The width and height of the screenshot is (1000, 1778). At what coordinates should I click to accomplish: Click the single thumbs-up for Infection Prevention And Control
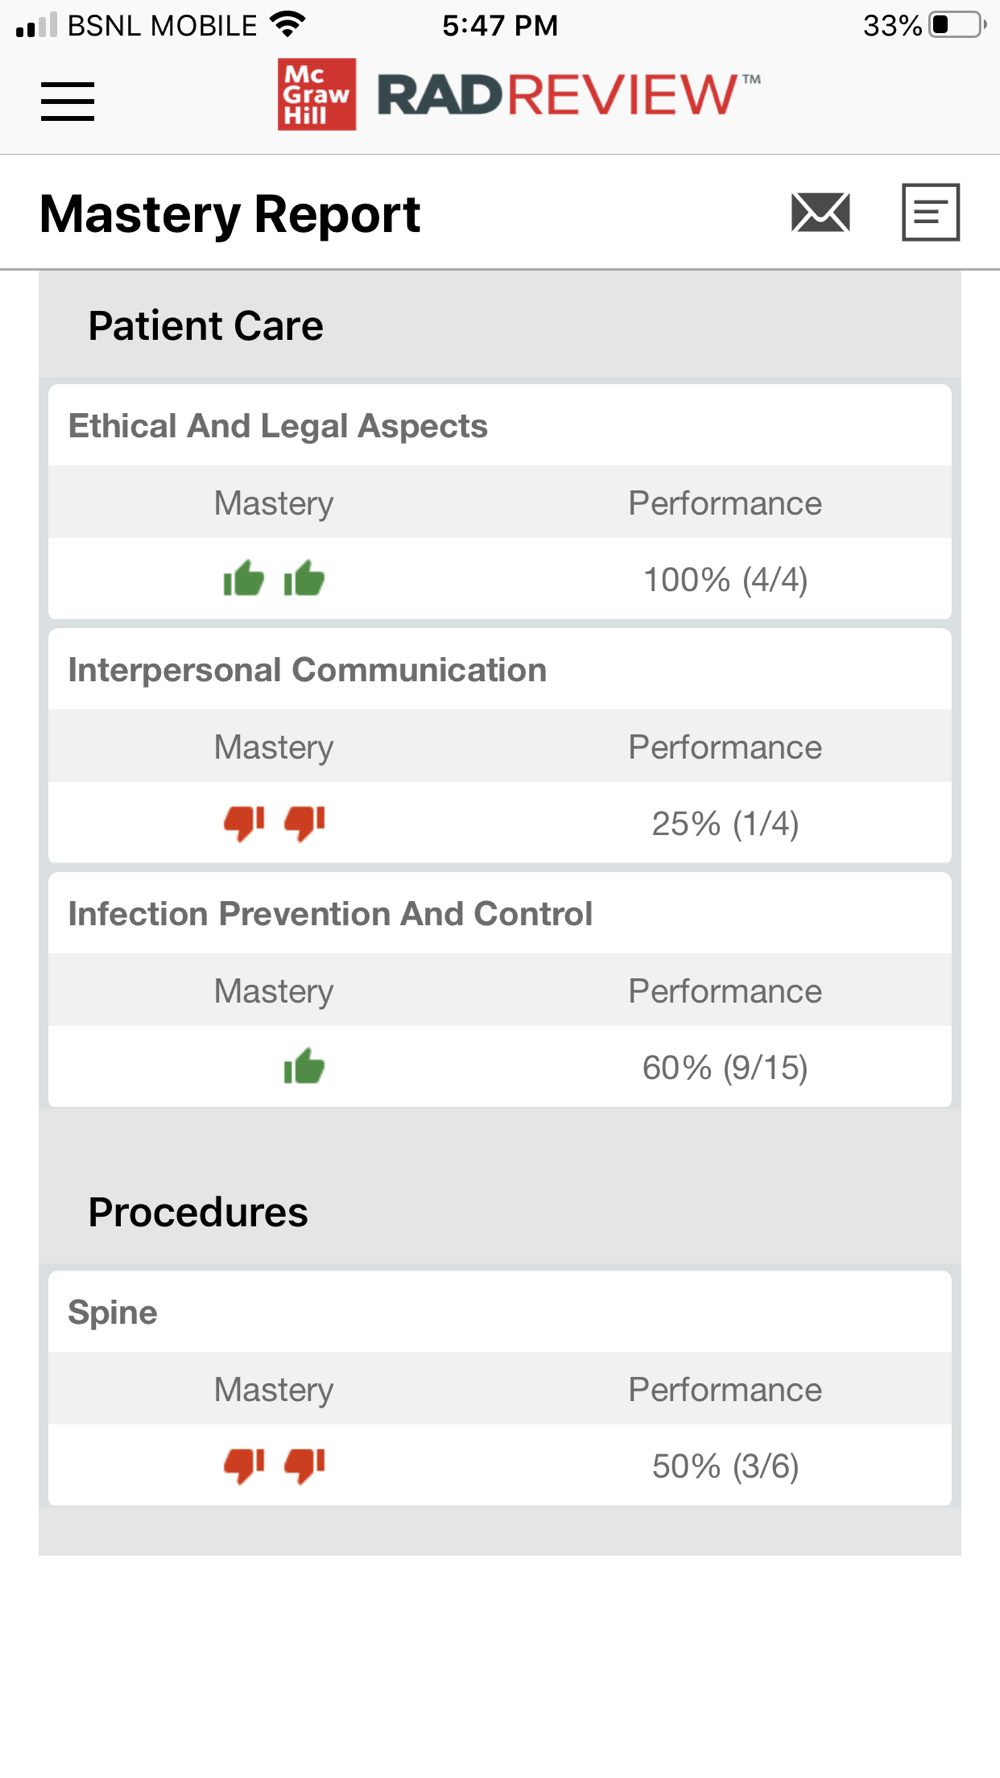coord(304,1067)
